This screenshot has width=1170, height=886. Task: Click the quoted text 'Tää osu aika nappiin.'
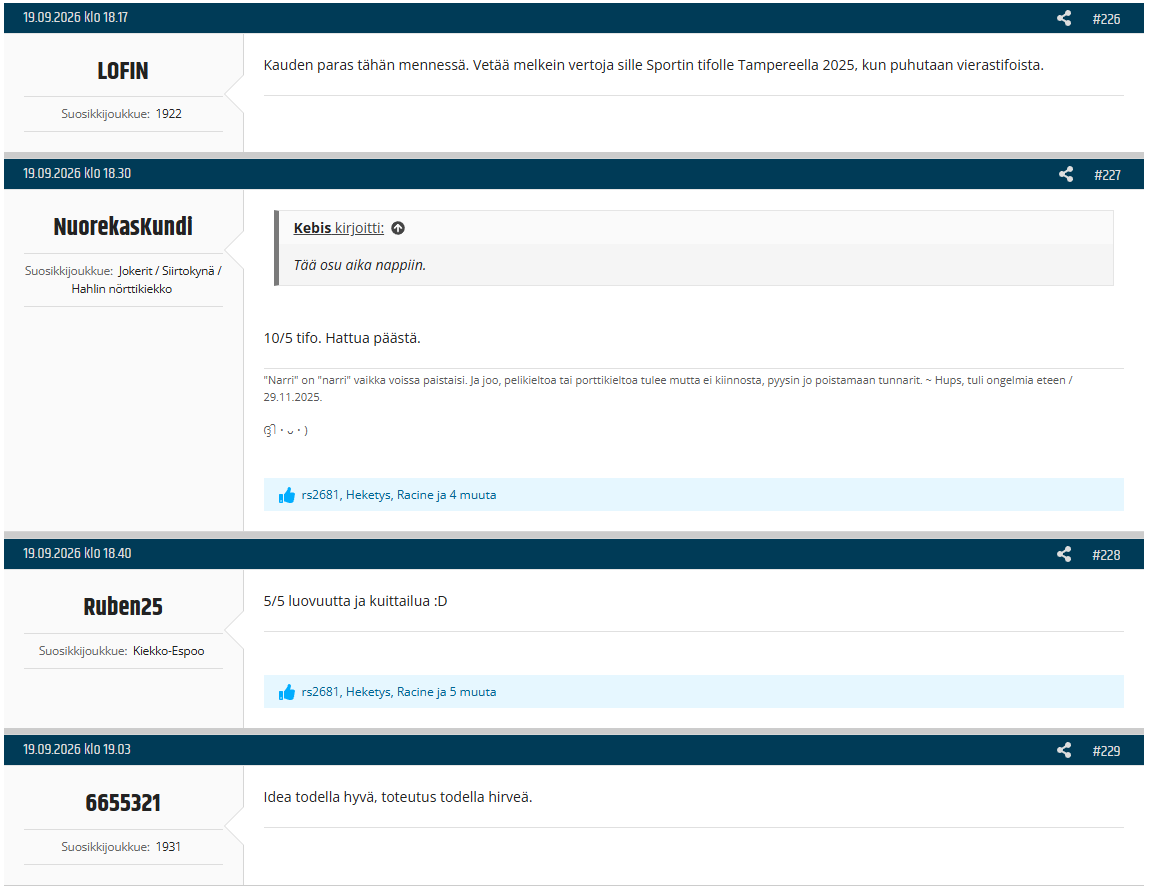click(x=360, y=265)
